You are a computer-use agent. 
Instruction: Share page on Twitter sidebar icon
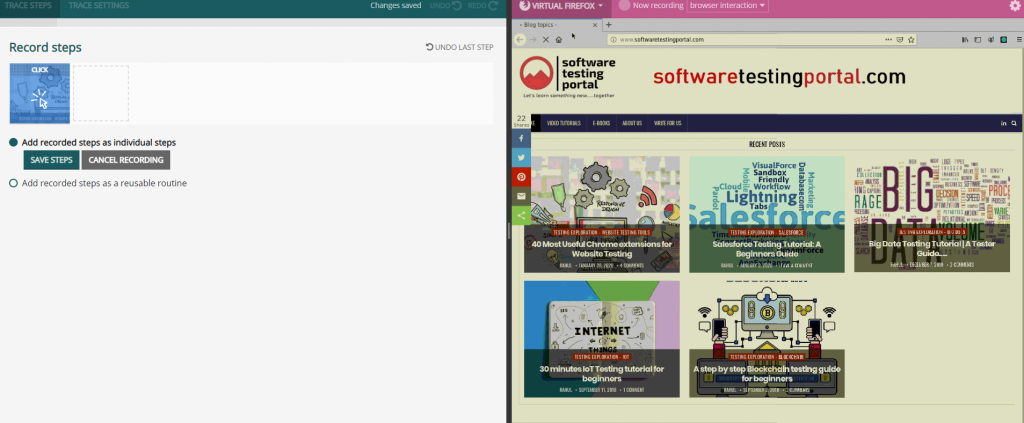521,157
